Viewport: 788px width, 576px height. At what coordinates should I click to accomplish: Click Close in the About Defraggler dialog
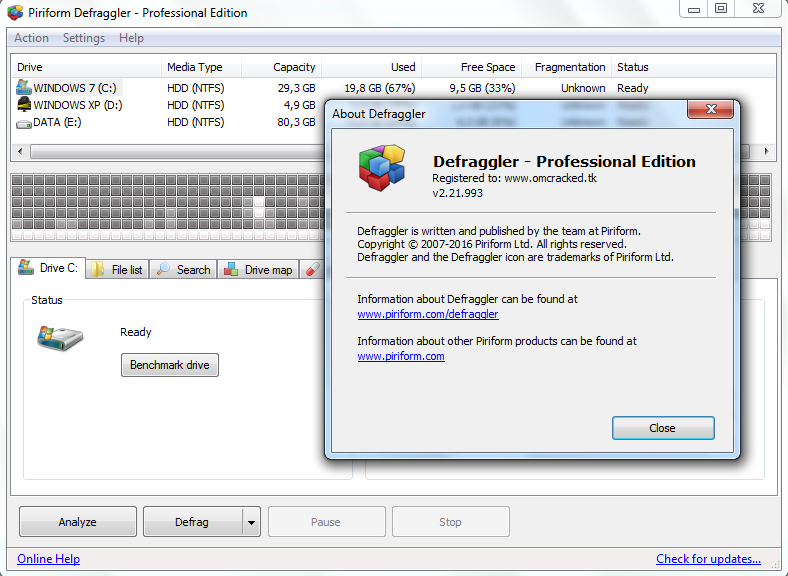coord(663,428)
